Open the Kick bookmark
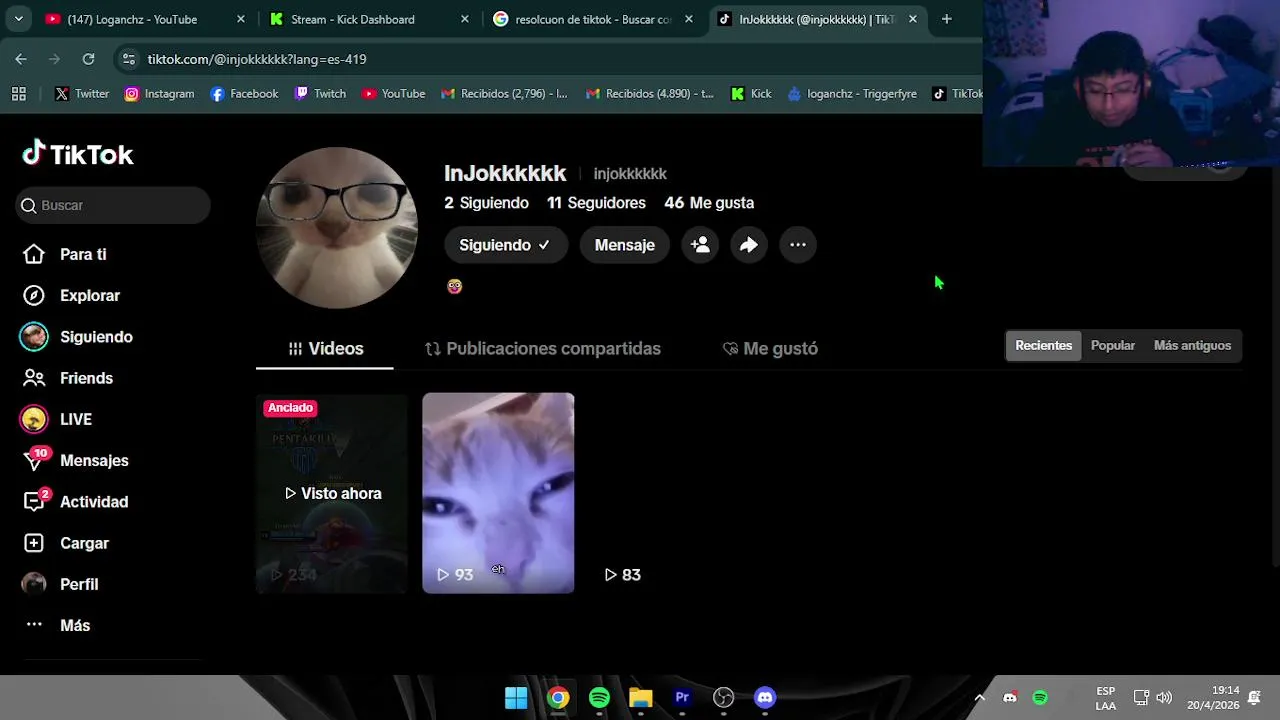Image resolution: width=1280 pixels, height=720 pixels. tap(751, 93)
